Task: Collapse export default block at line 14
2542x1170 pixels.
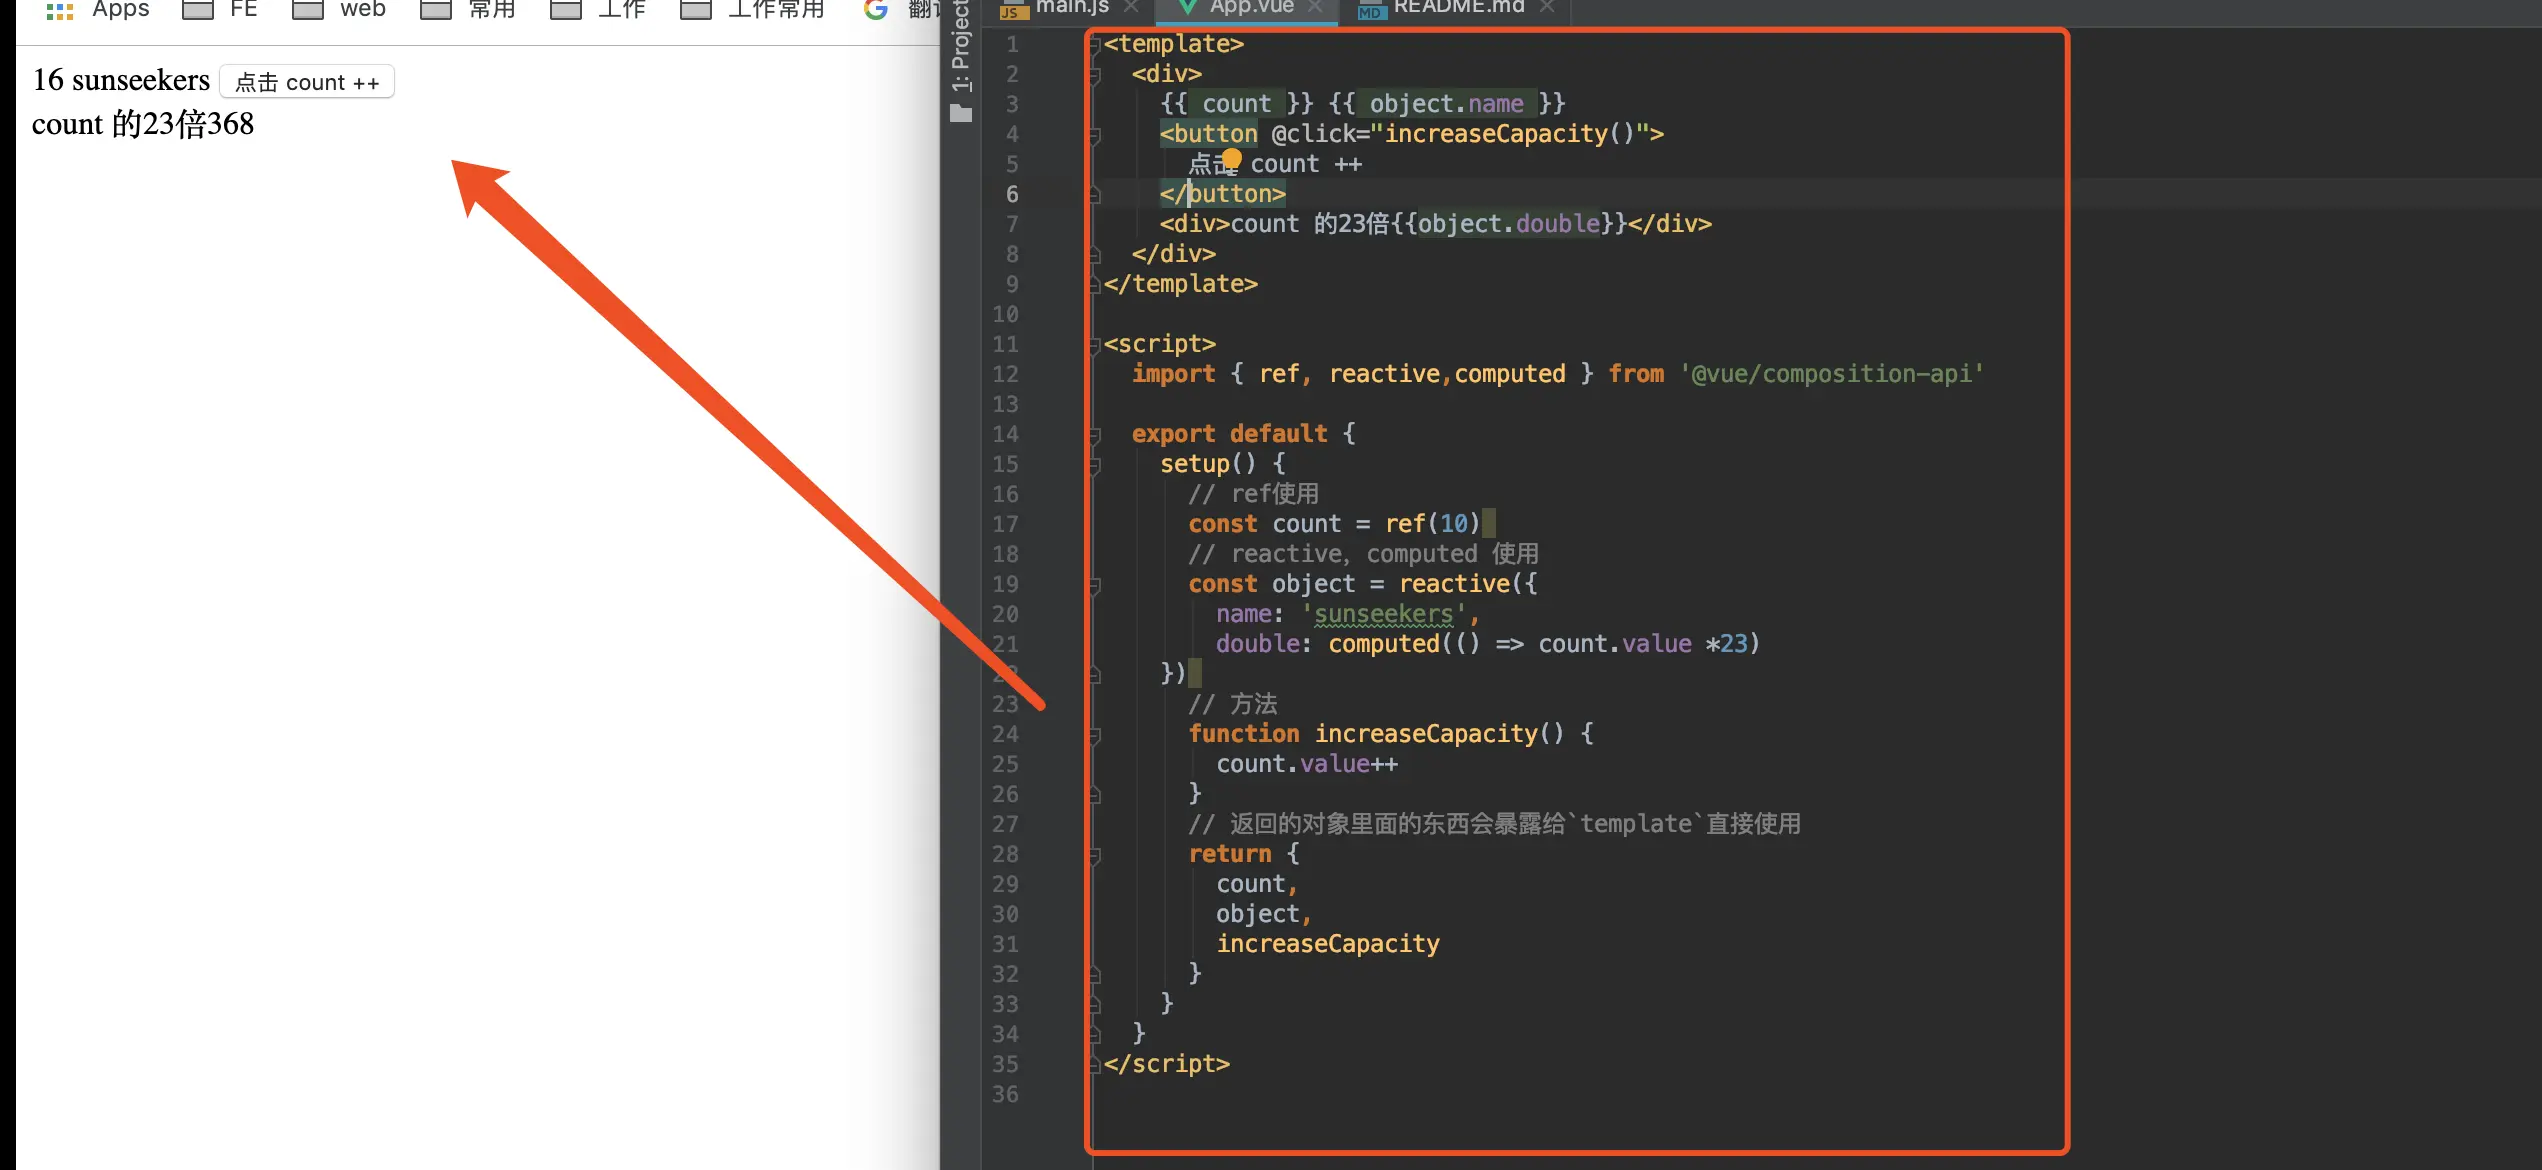Action: click(x=1094, y=435)
